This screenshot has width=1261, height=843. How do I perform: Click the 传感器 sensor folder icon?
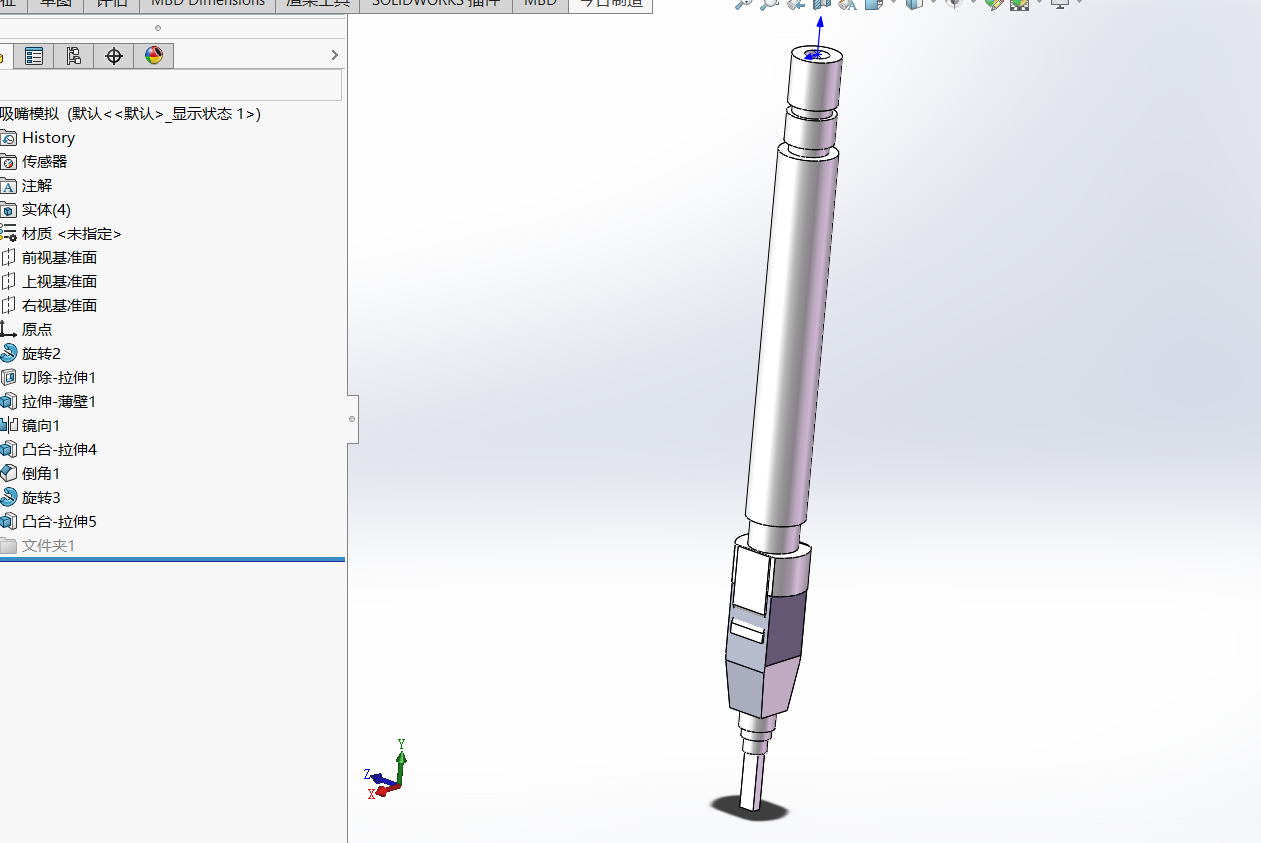click(x=9, y=162)
